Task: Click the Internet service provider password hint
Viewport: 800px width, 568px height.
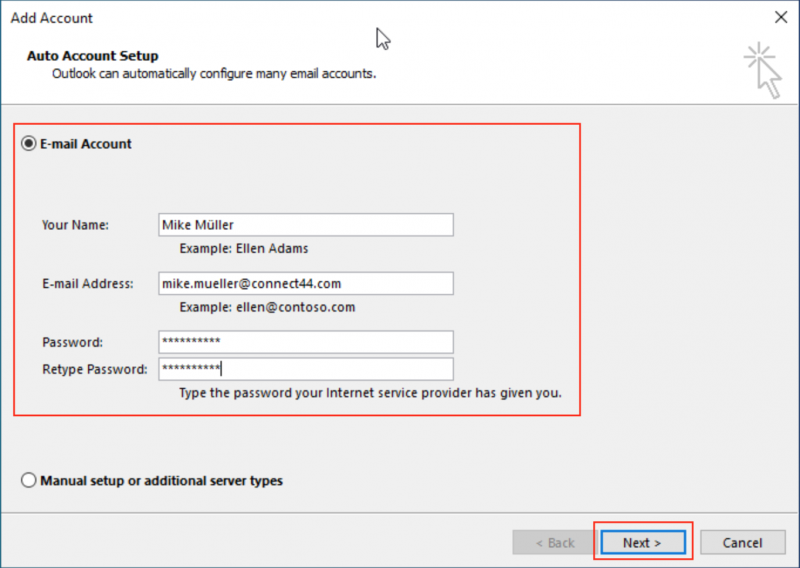Action: pyautogui.click(x=370, y=393)
